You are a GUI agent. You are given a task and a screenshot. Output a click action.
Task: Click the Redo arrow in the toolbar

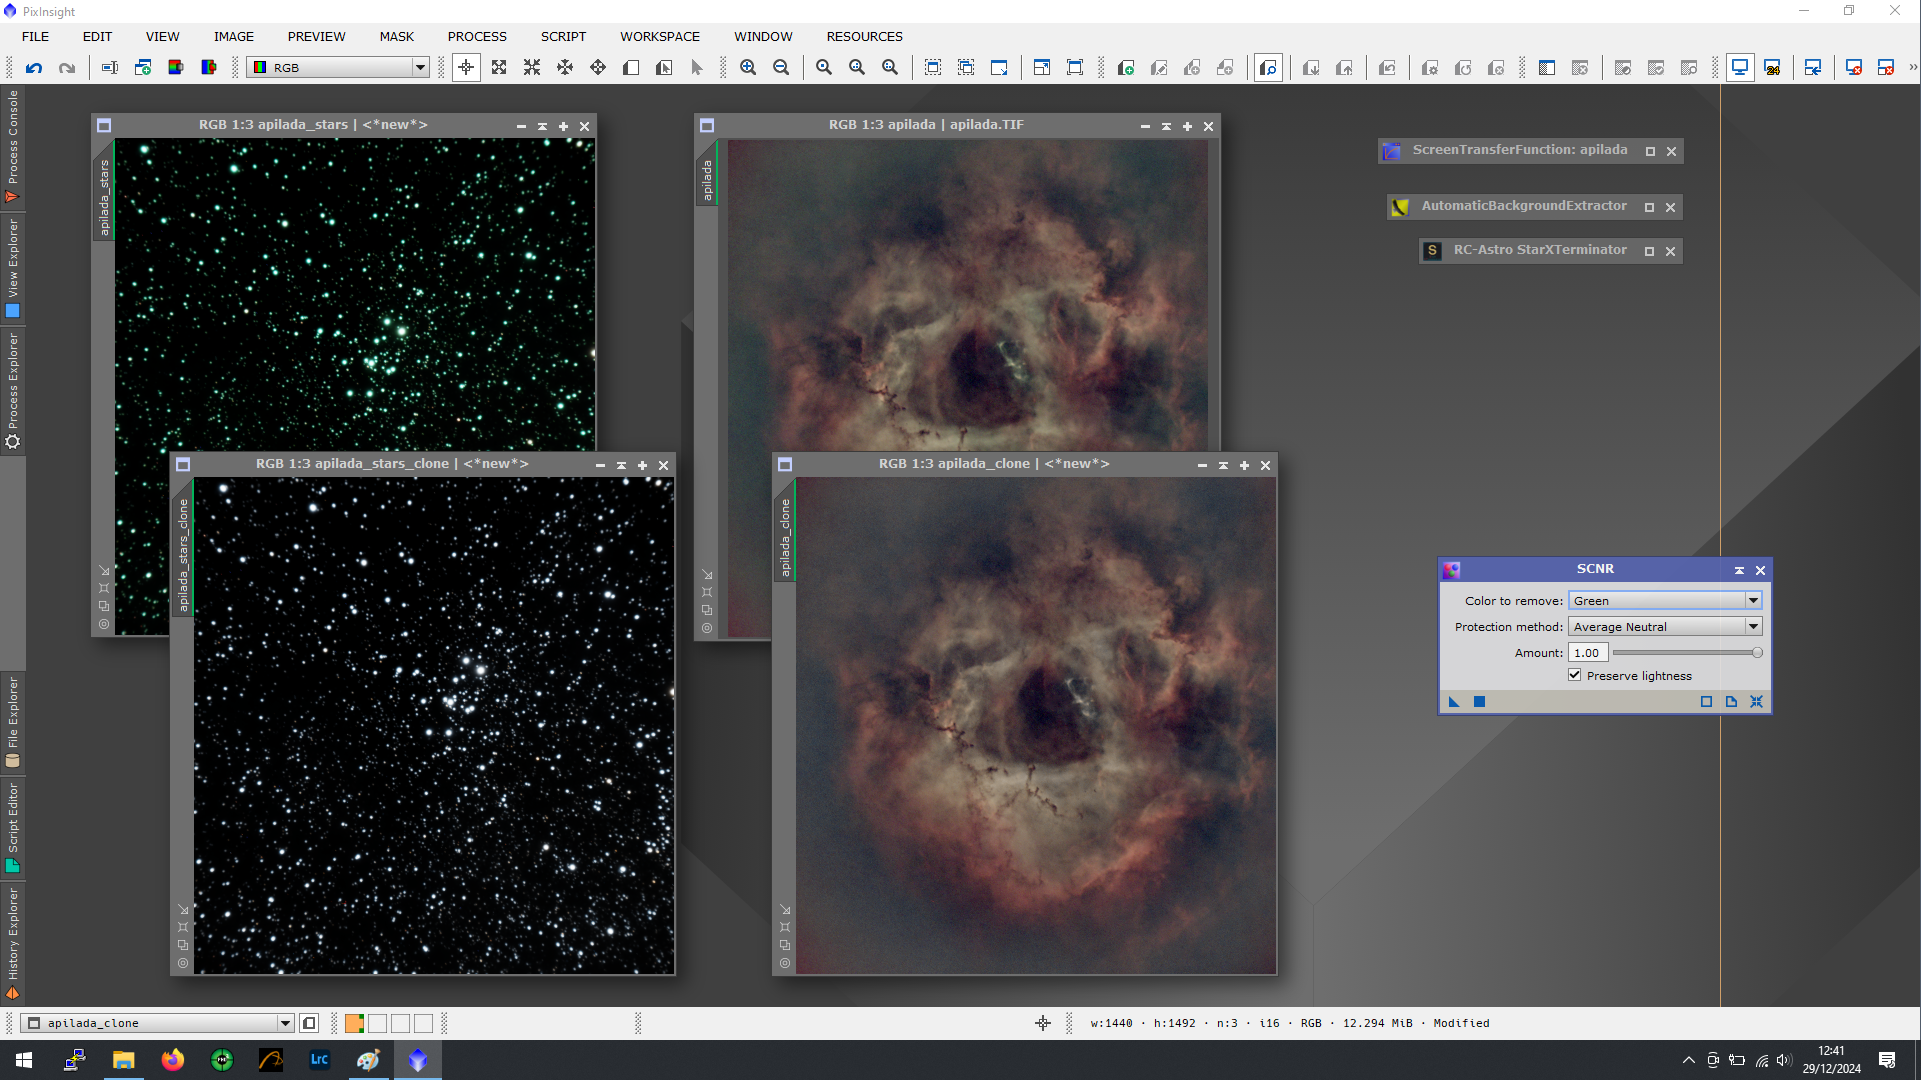click(67, 68)
